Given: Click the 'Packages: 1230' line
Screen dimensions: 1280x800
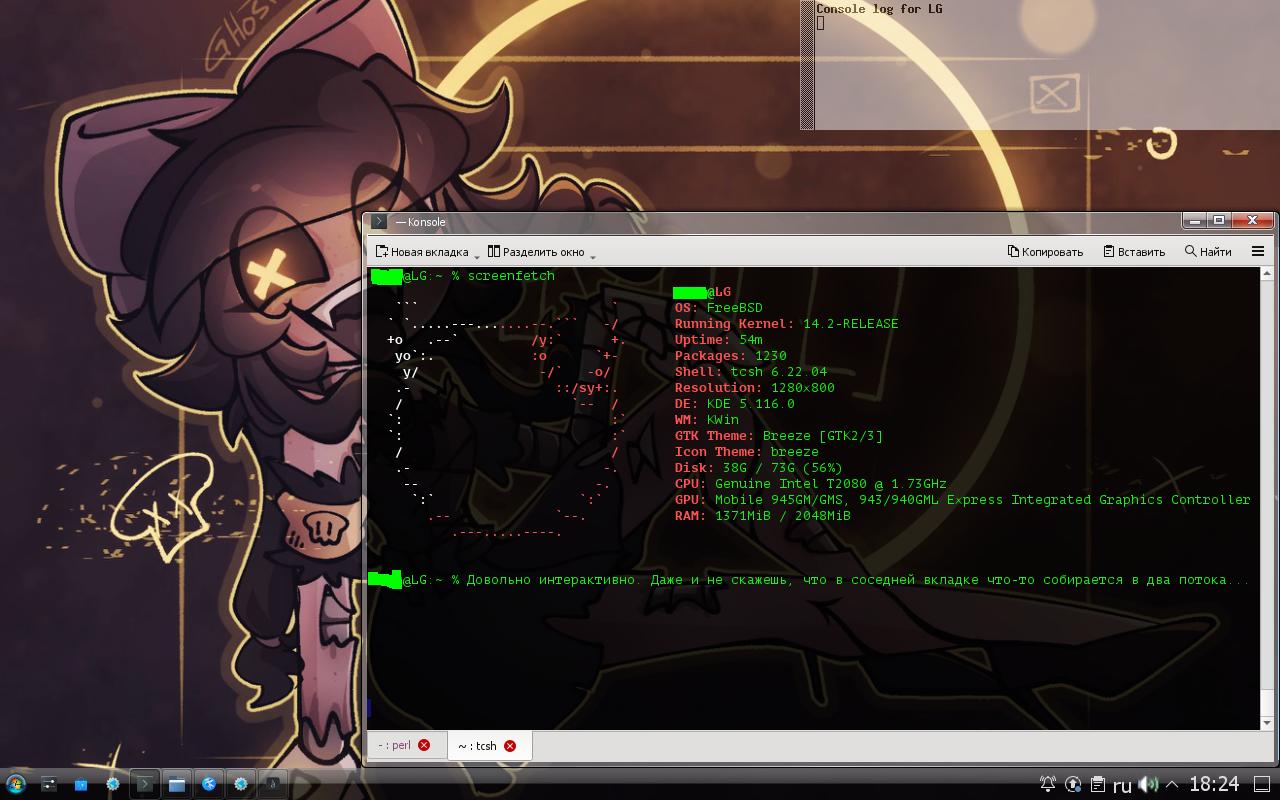Looking at the screenshot, I should point(731,356).
